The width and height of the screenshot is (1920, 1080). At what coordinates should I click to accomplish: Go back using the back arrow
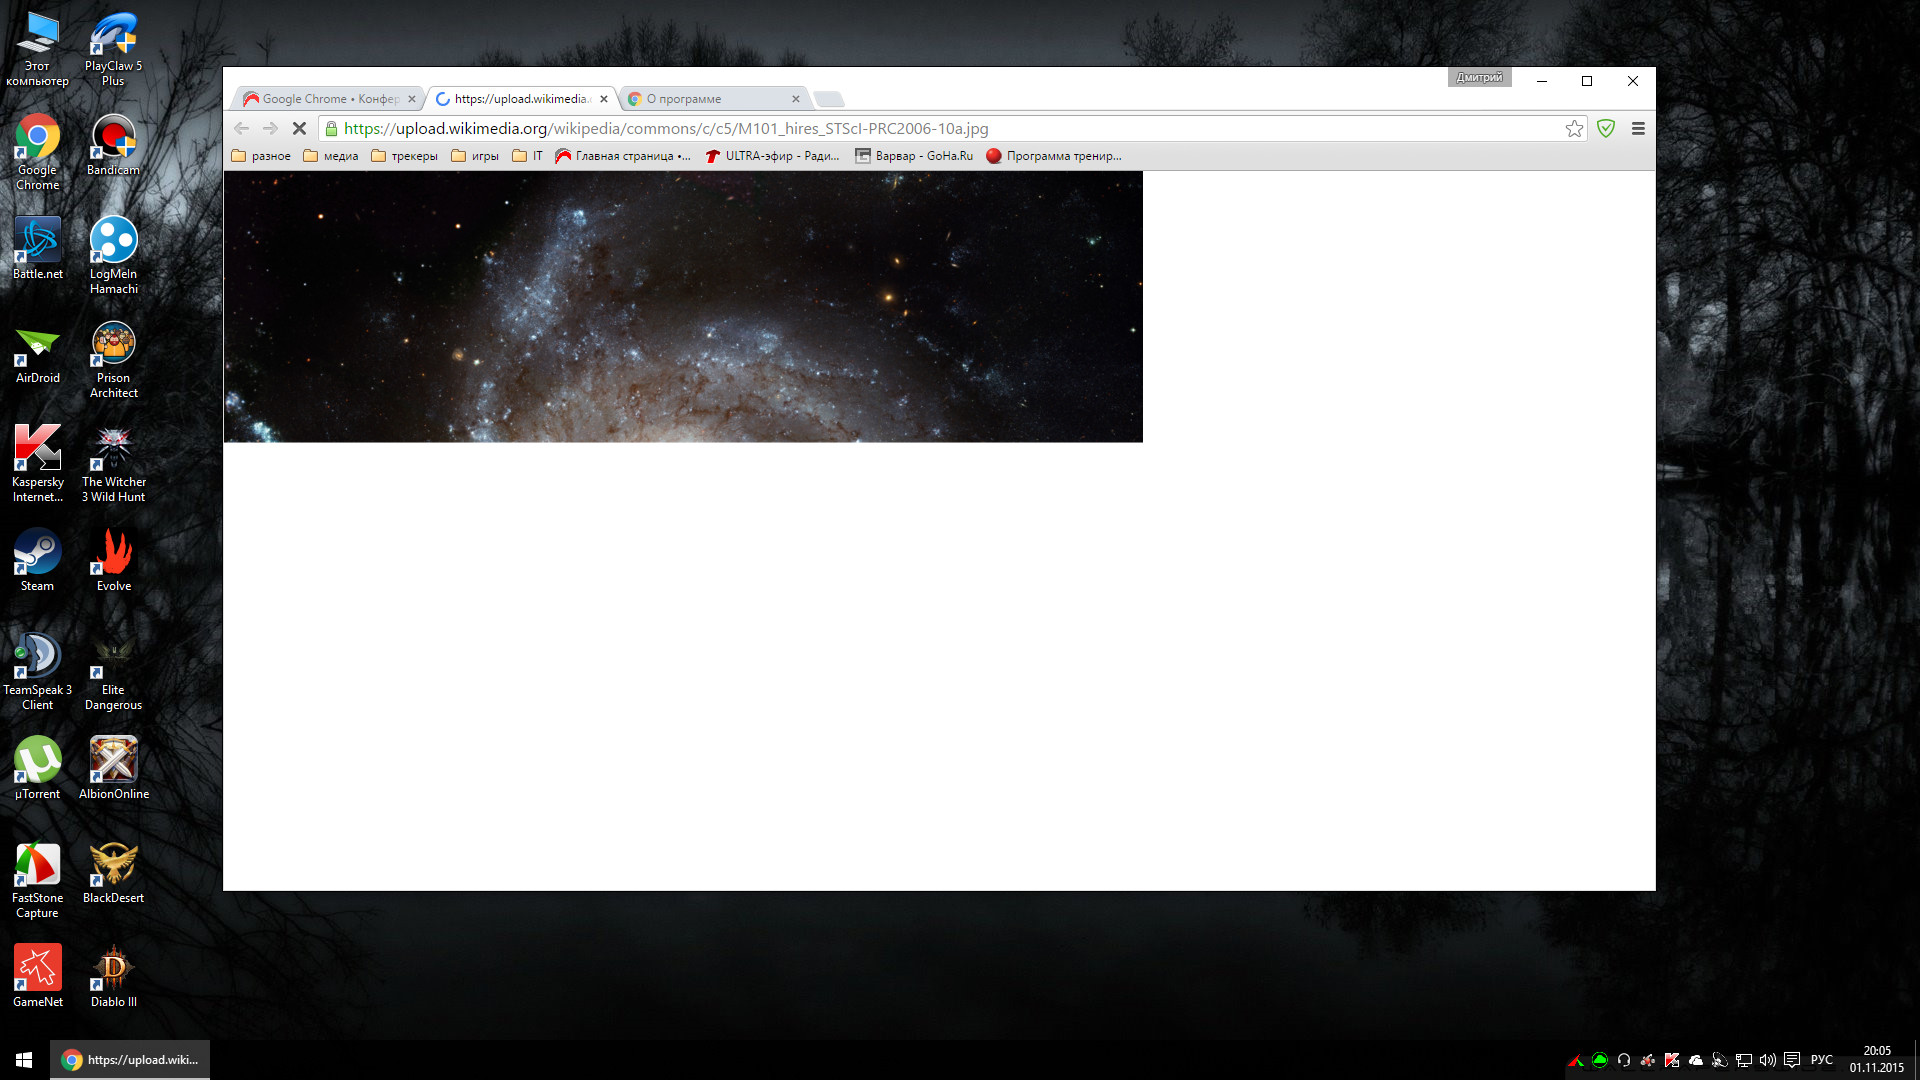241,128
